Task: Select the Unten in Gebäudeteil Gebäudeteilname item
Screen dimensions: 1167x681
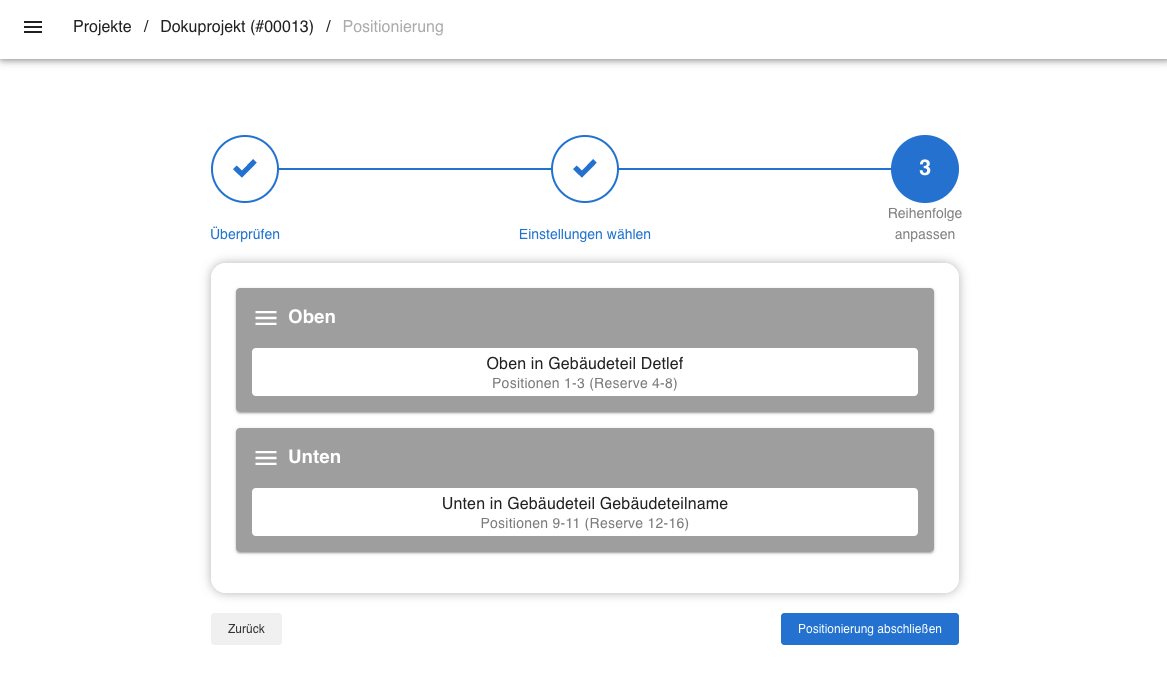Action: tap(585, 504)
